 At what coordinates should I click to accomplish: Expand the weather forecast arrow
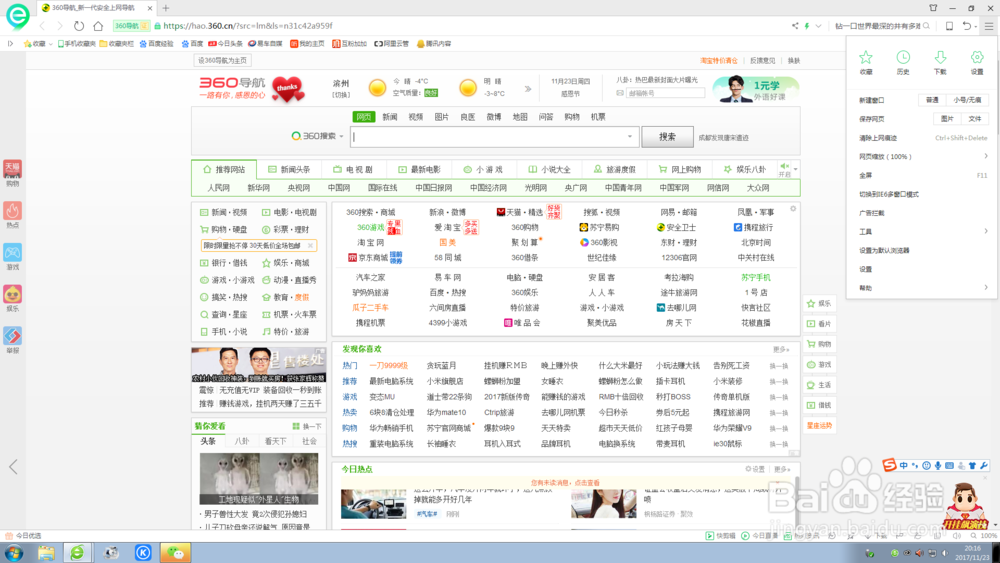pyautogui.click(x=528, y=89)
